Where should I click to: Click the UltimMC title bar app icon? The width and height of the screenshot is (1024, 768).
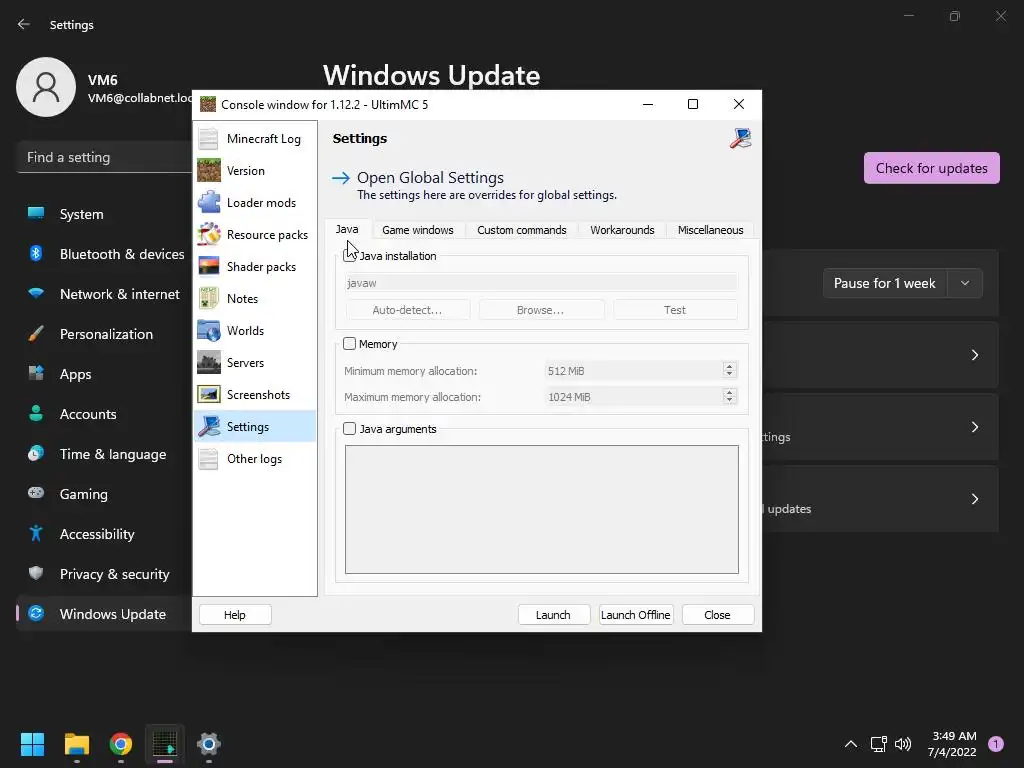tap(208, 104)
